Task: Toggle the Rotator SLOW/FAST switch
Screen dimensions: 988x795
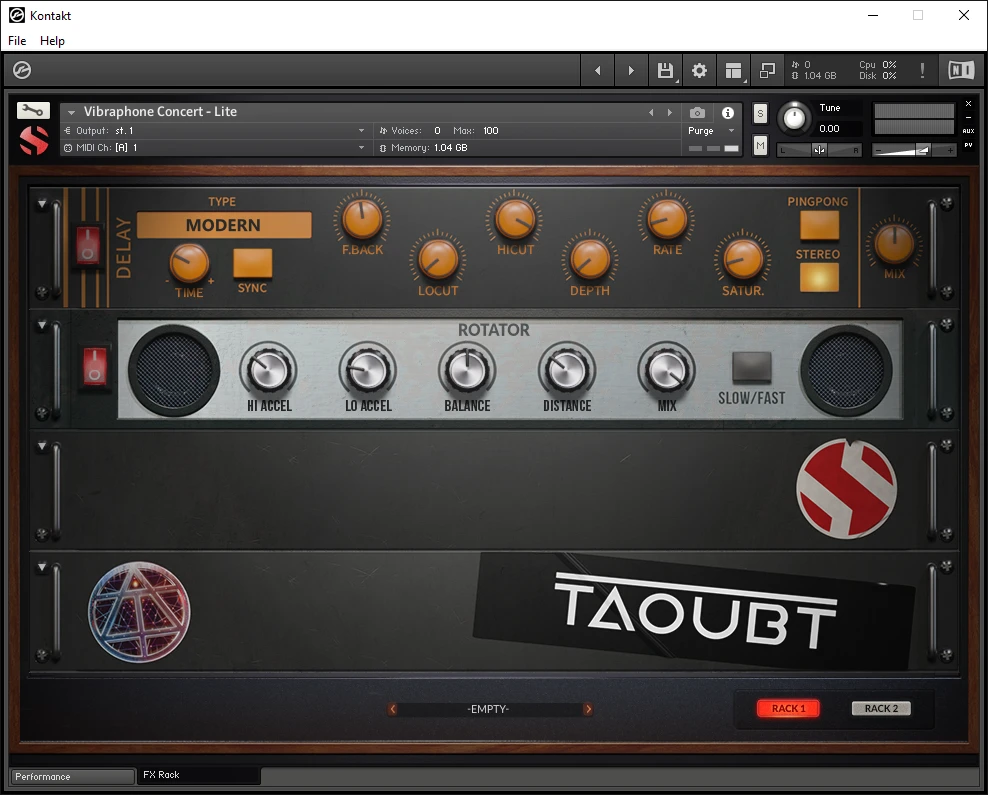Action: [x=752, y=367]
